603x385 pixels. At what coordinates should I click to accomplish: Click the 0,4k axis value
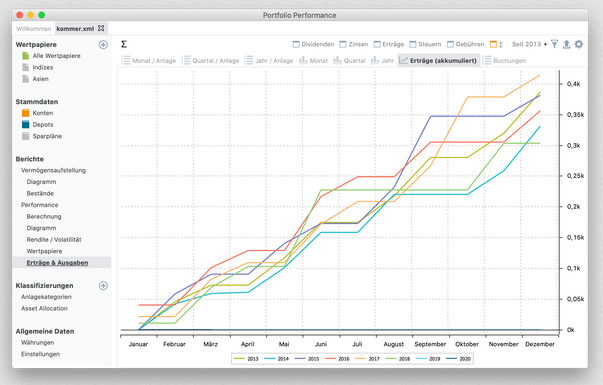point(573,84)
